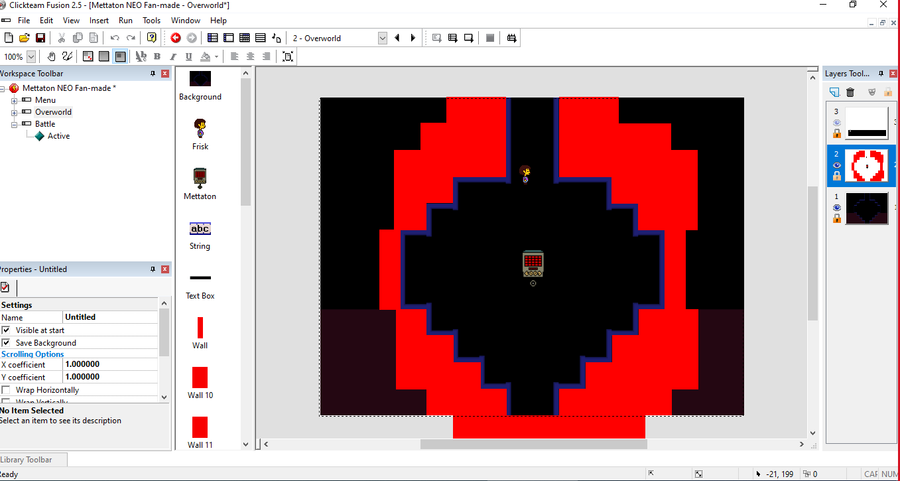Toggle the lock on layer 2
900x481 pixels.
click(x=837, y=176)
